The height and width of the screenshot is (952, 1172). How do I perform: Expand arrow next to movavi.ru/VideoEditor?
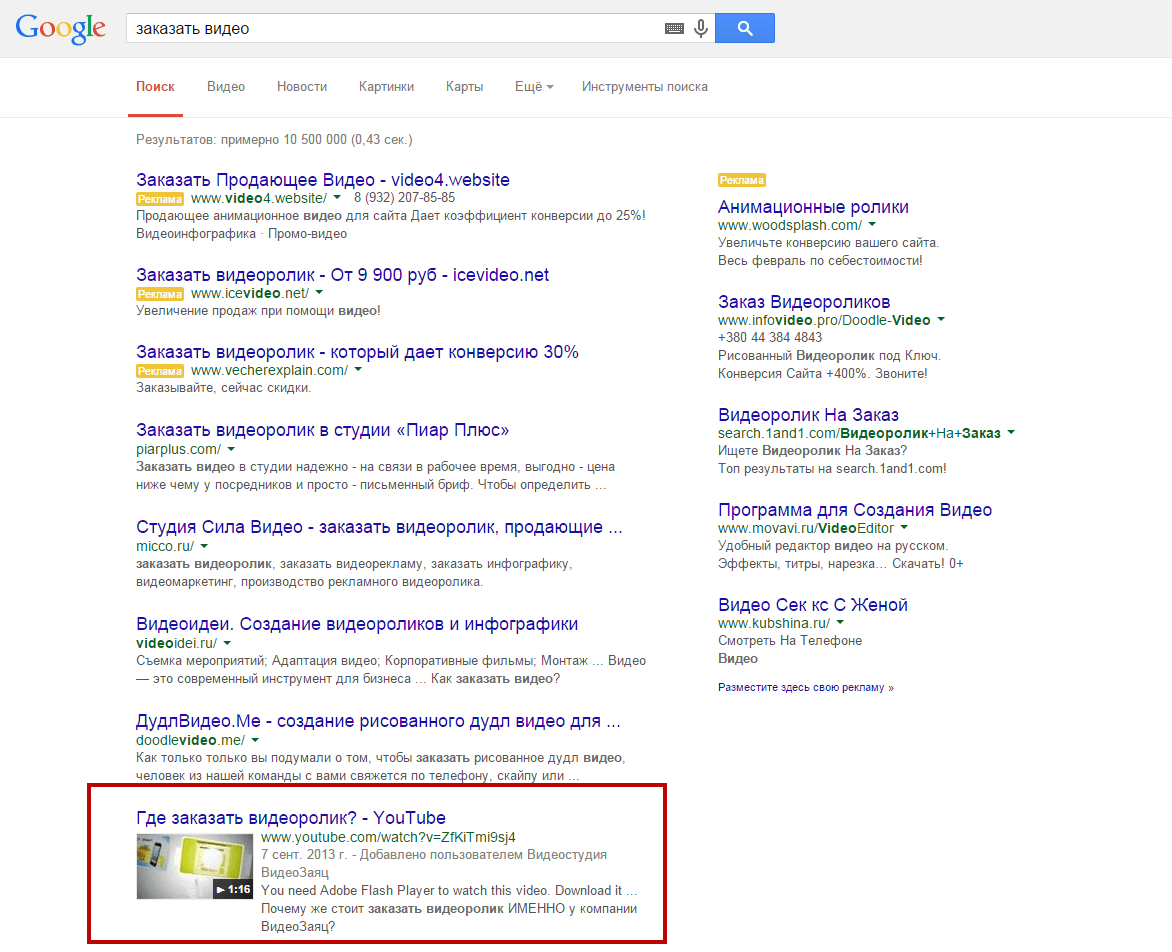pyautogui.click(x=904, y=528)
